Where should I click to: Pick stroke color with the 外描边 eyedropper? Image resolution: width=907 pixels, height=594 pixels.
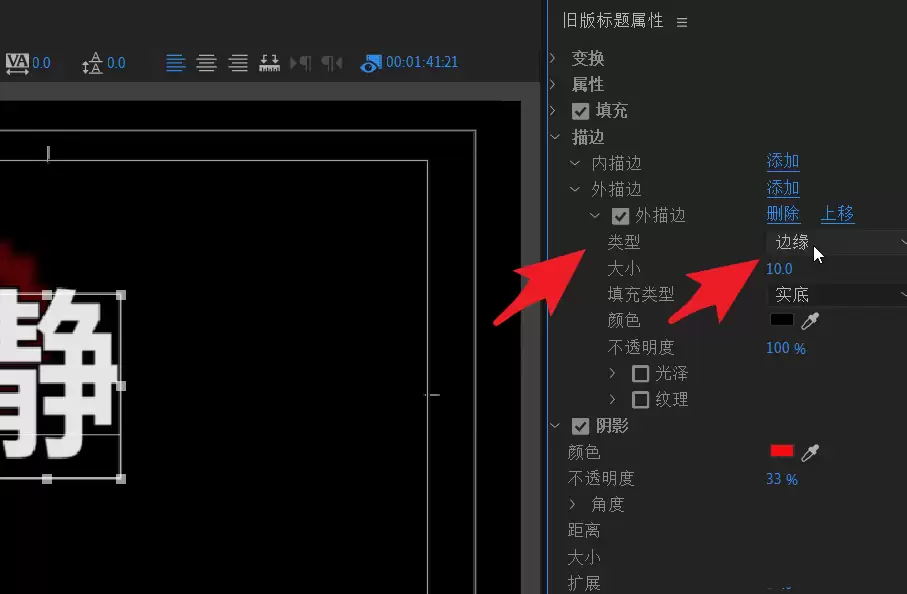(810, 321)
